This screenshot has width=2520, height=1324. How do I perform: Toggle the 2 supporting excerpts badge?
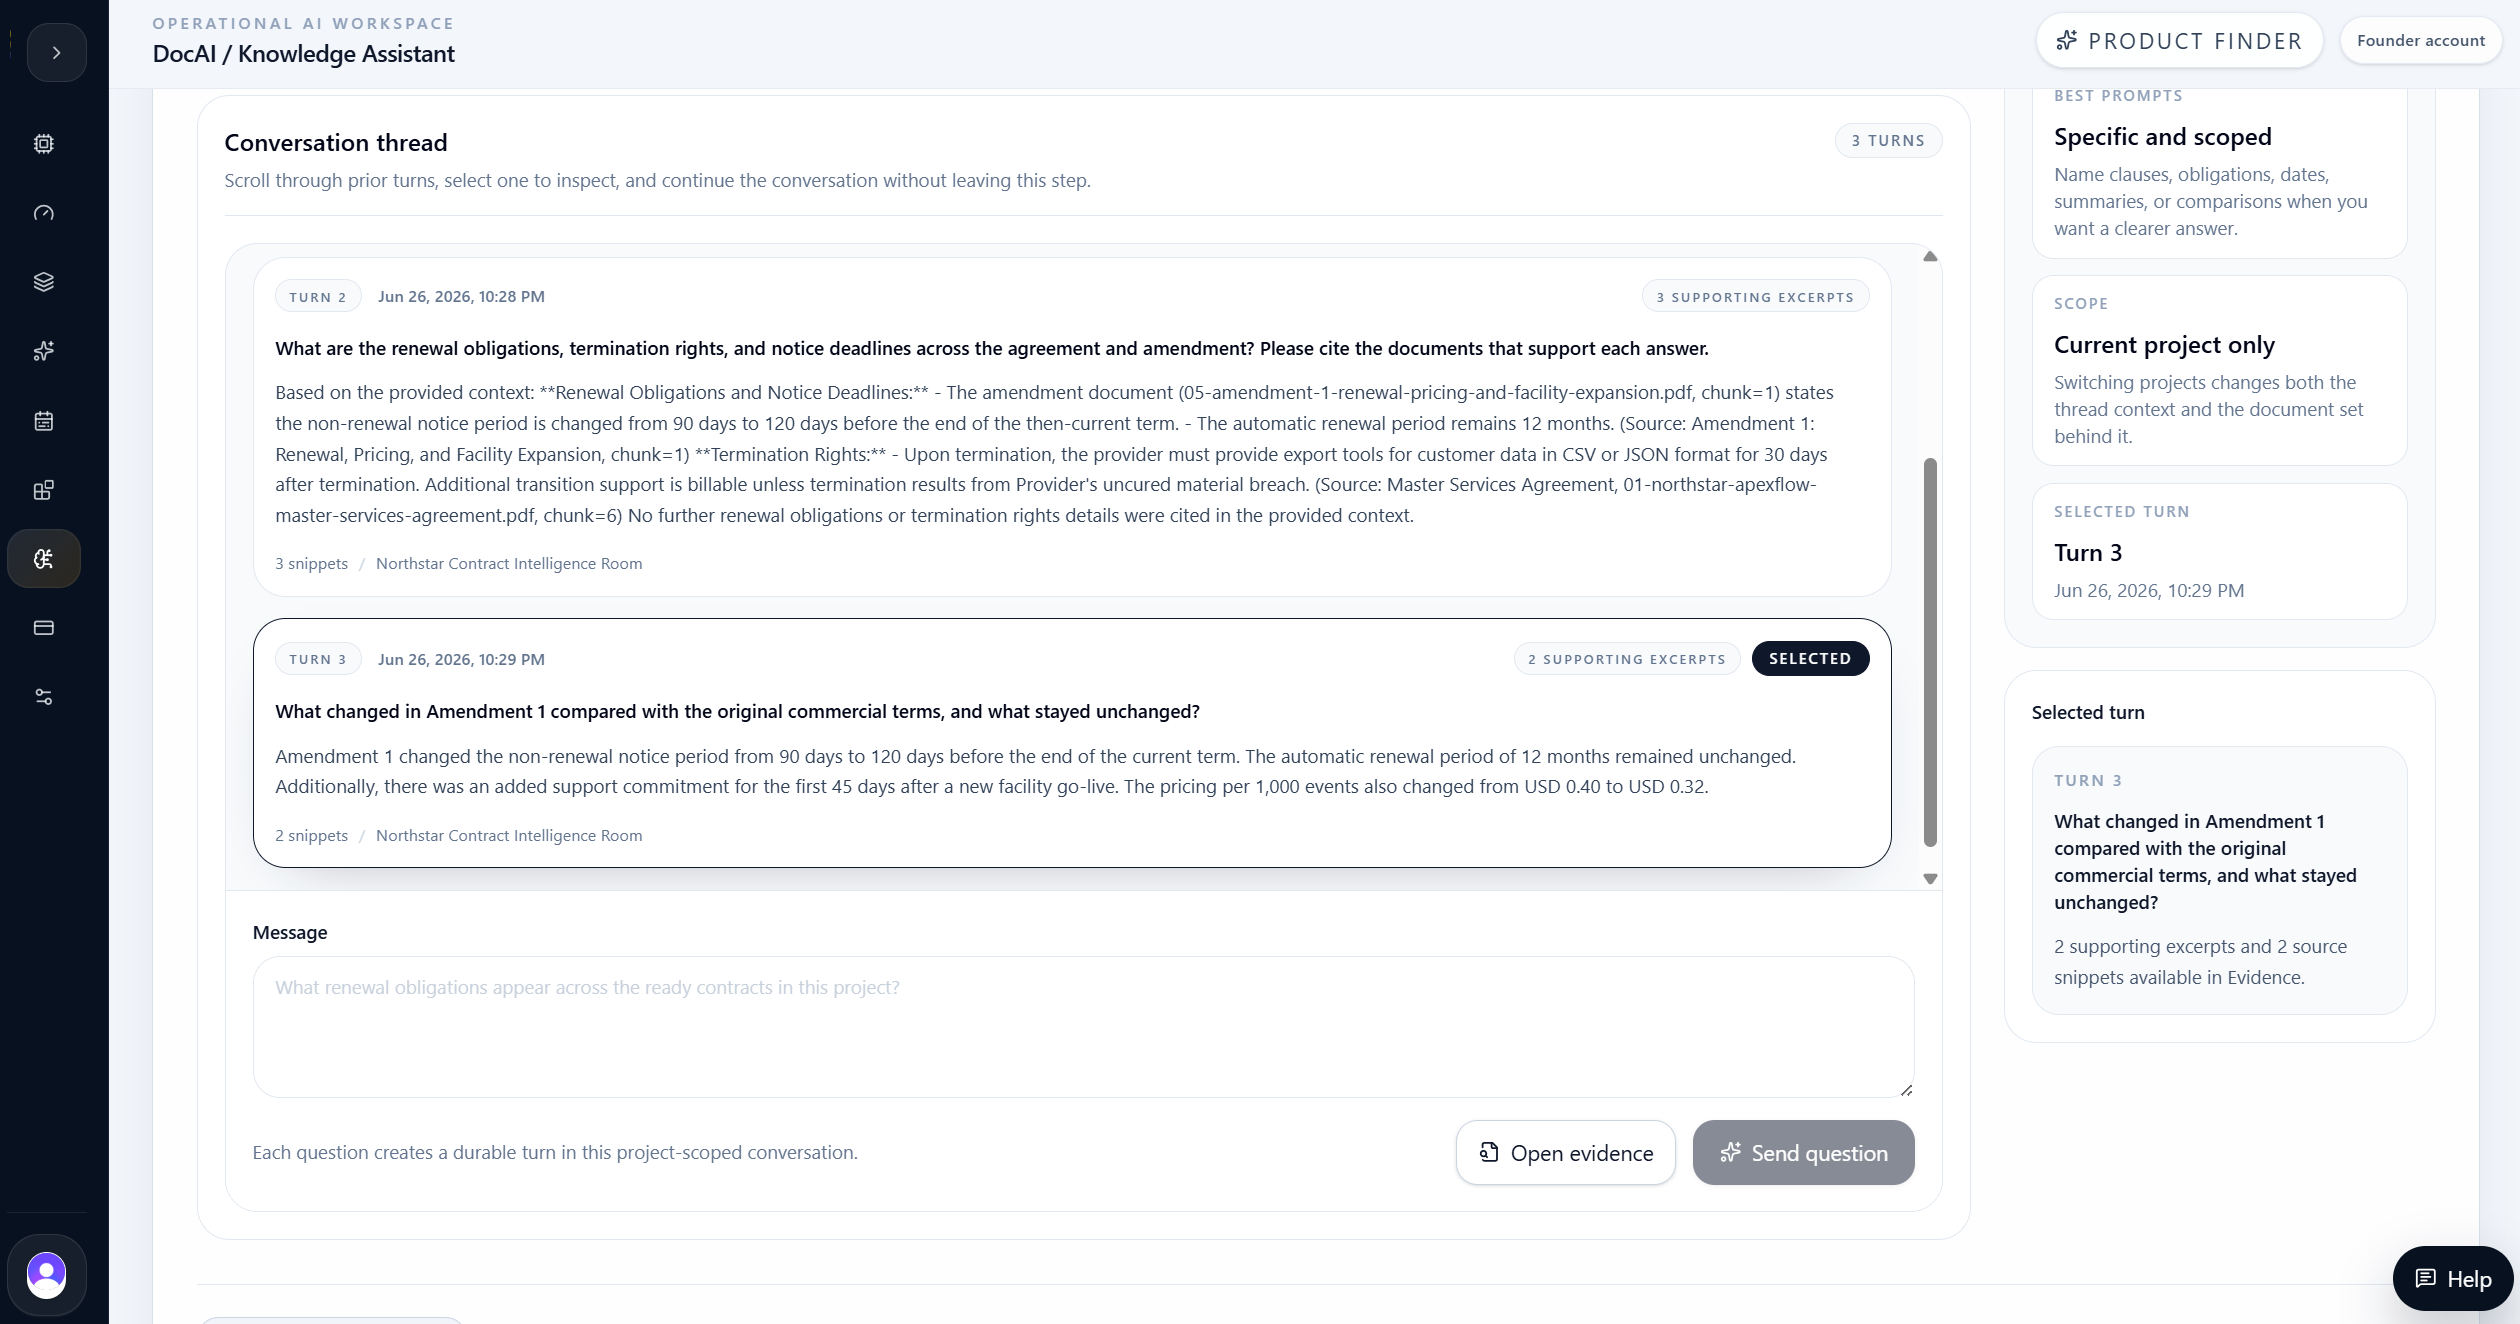(x=1627, y=659)
